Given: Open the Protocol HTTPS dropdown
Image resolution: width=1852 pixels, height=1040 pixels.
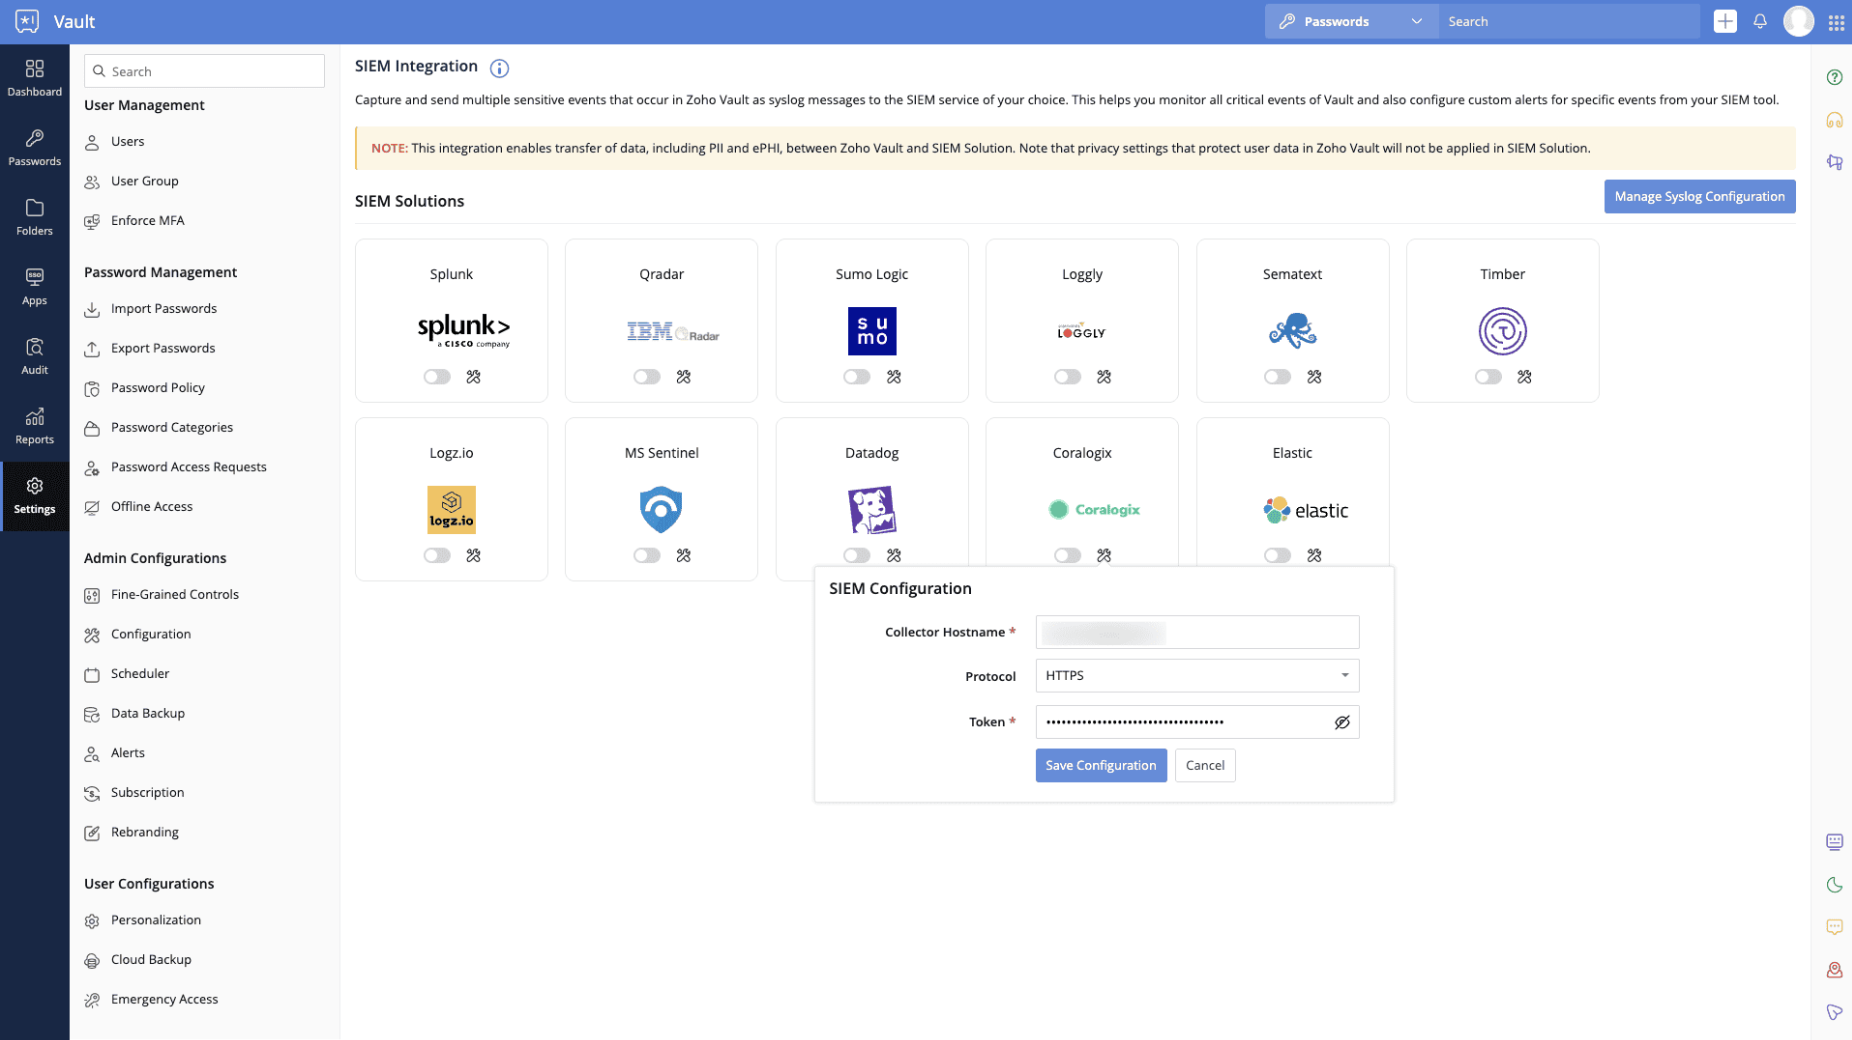Looking at the screenshot, I should (x=1197, y=676).
